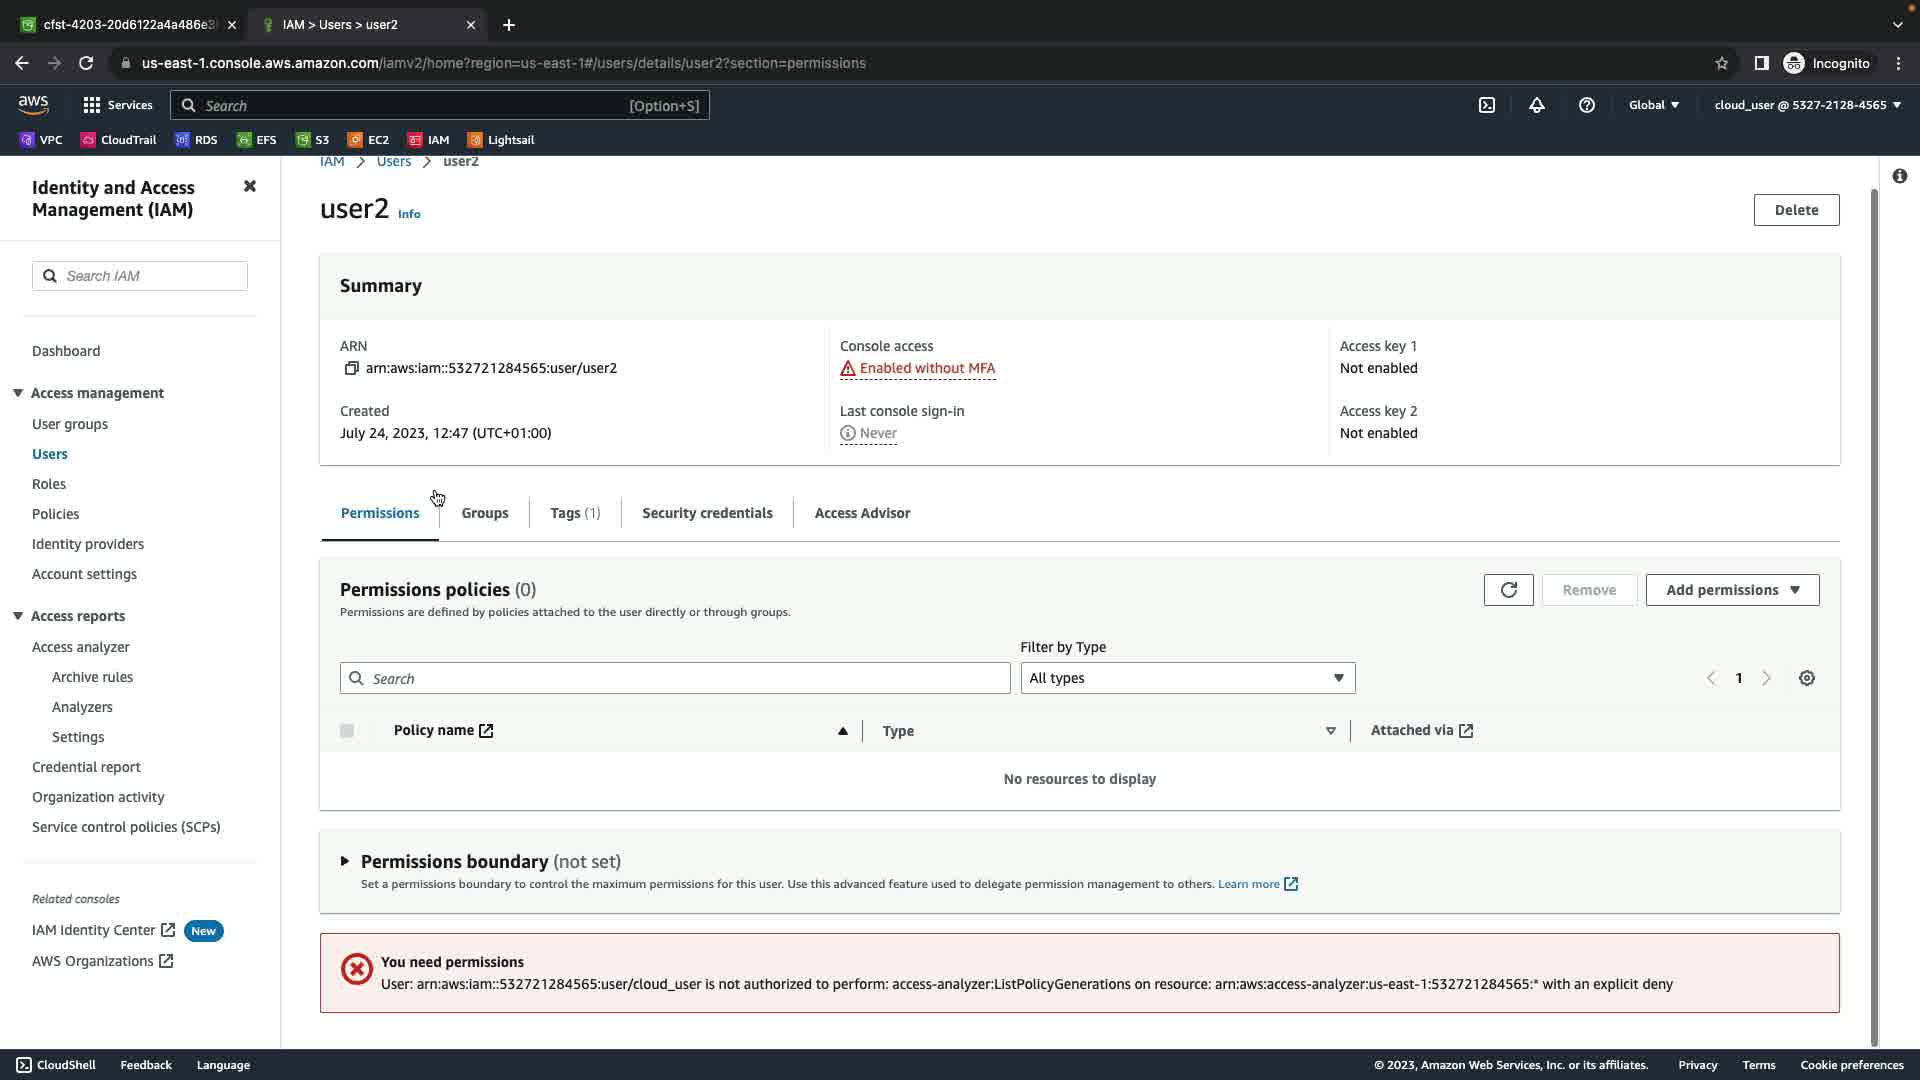Switch to the Groups tab
Screen dimensions: 1920x1080
485,513
